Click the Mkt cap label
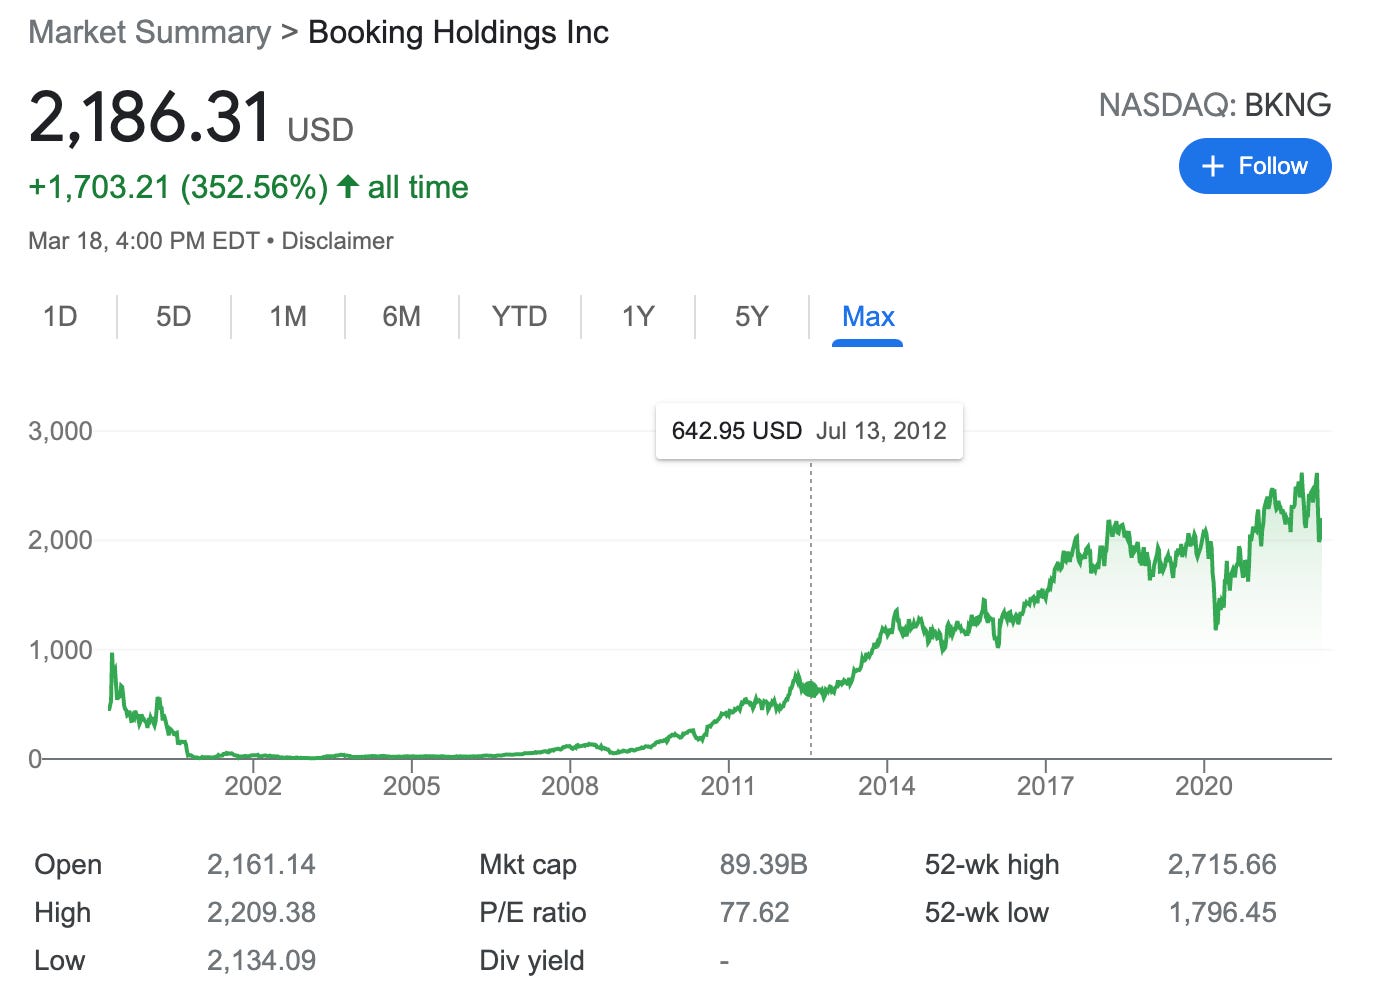This screenshot has height=992, width=1384. tap(528, 865)
